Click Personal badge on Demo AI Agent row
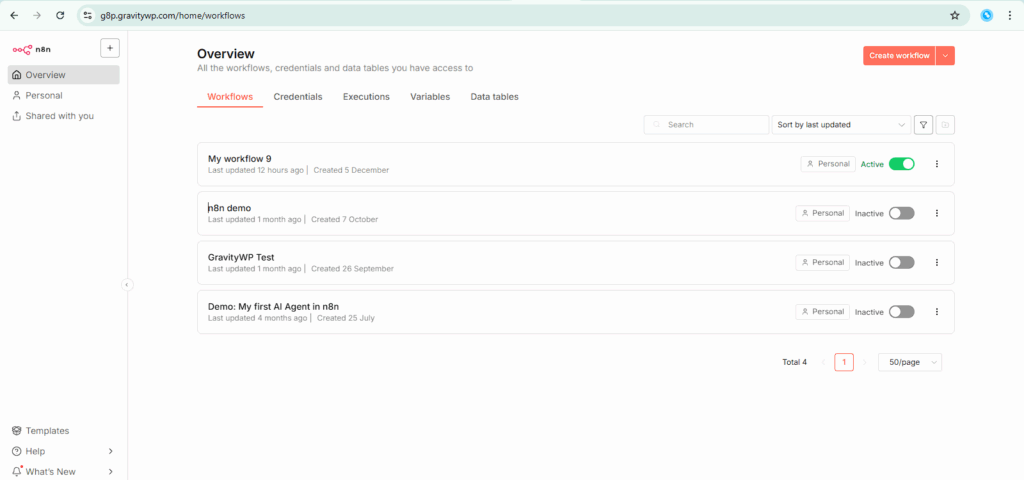Image resolution: width=1024 pixels, height=480 pixels. [x=823, y=312]
